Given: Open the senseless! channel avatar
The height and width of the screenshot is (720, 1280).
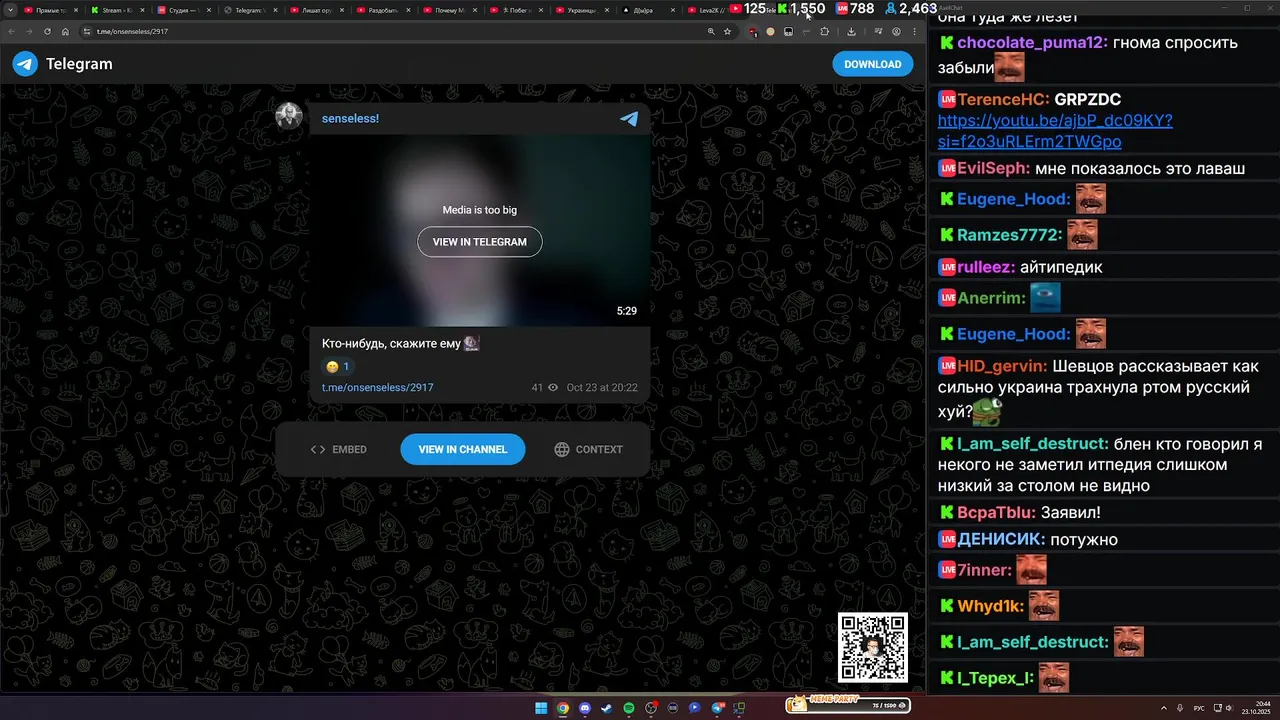Looking at the screenshot, I should pos(289,116).
